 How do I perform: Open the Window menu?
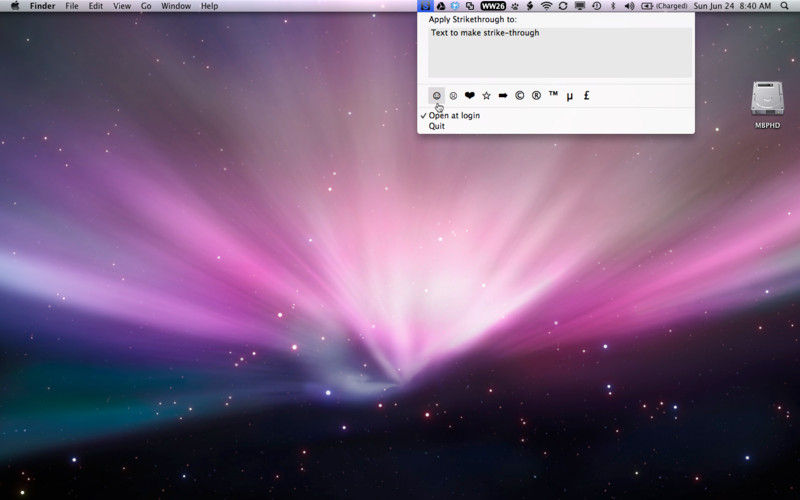176,6
